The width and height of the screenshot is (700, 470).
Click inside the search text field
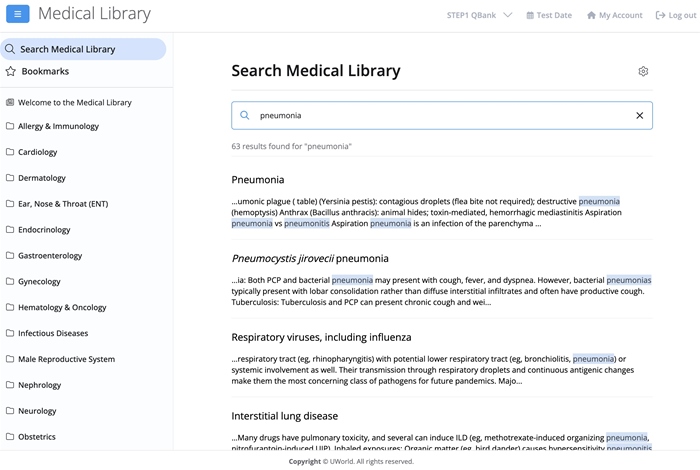pyautogui.click(x=440, y=115)
